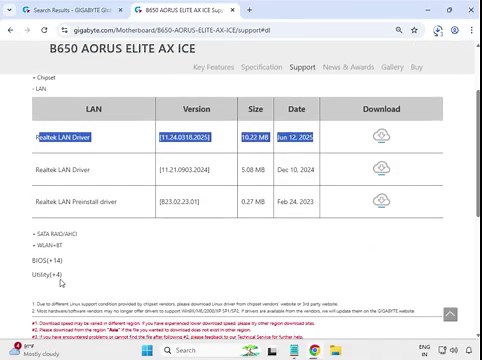Click the highlighted Jun 12, 2025 date
The image size is (482, 360).
coord(295,137)
